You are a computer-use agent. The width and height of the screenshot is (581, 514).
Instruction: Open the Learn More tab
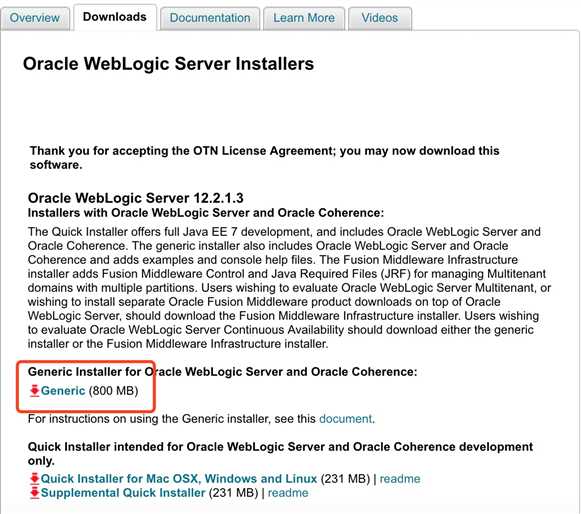pos(304,18)
